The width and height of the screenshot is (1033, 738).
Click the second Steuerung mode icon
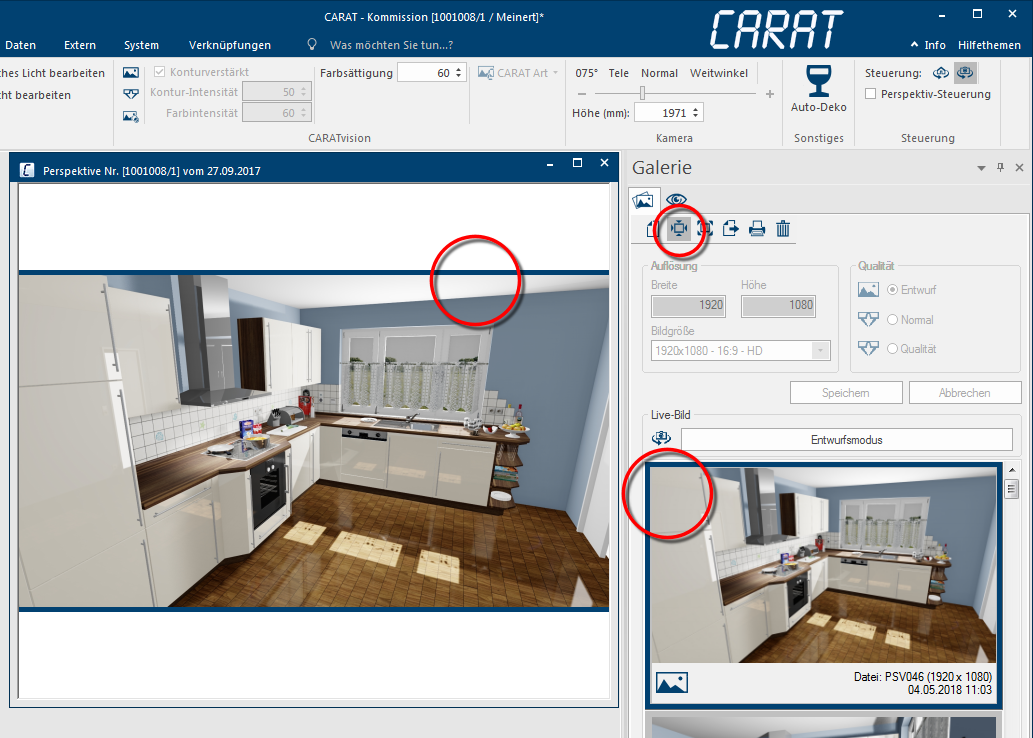point(965,73)
